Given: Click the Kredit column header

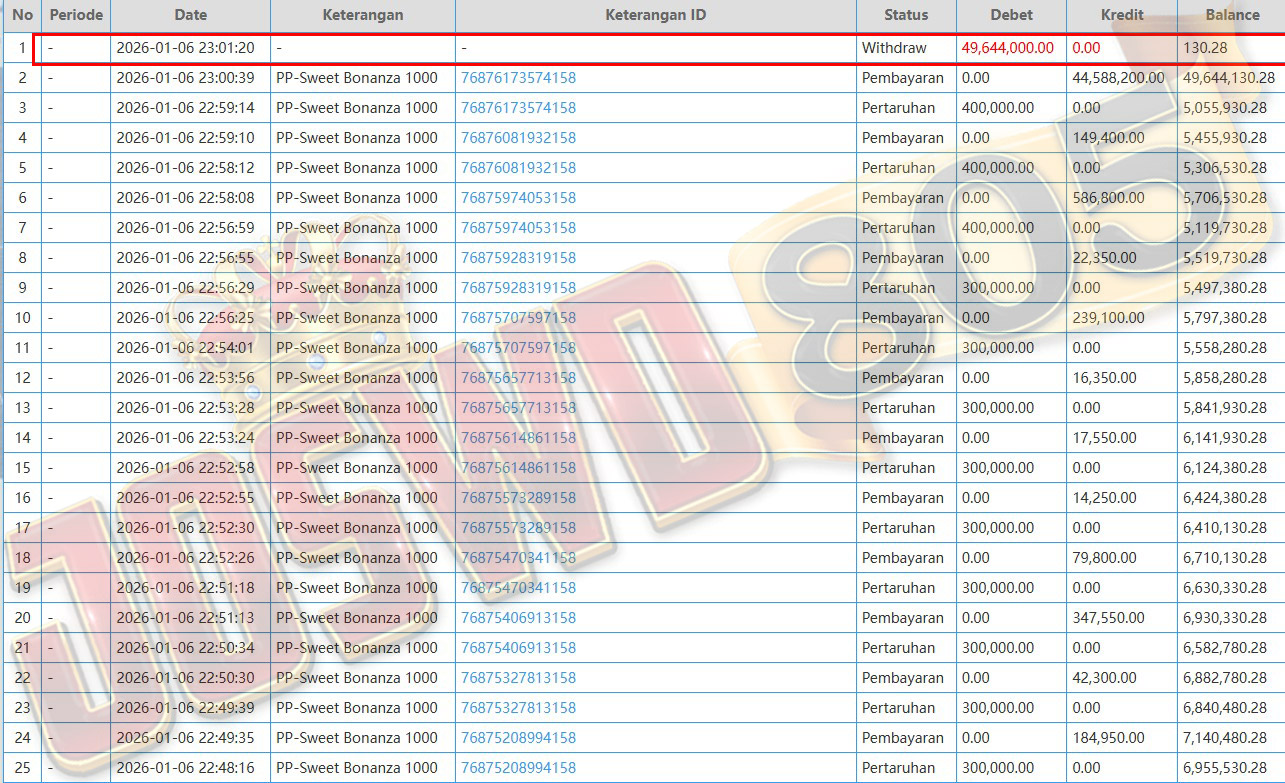Looking at the screenshot, I should [1121, 15].
